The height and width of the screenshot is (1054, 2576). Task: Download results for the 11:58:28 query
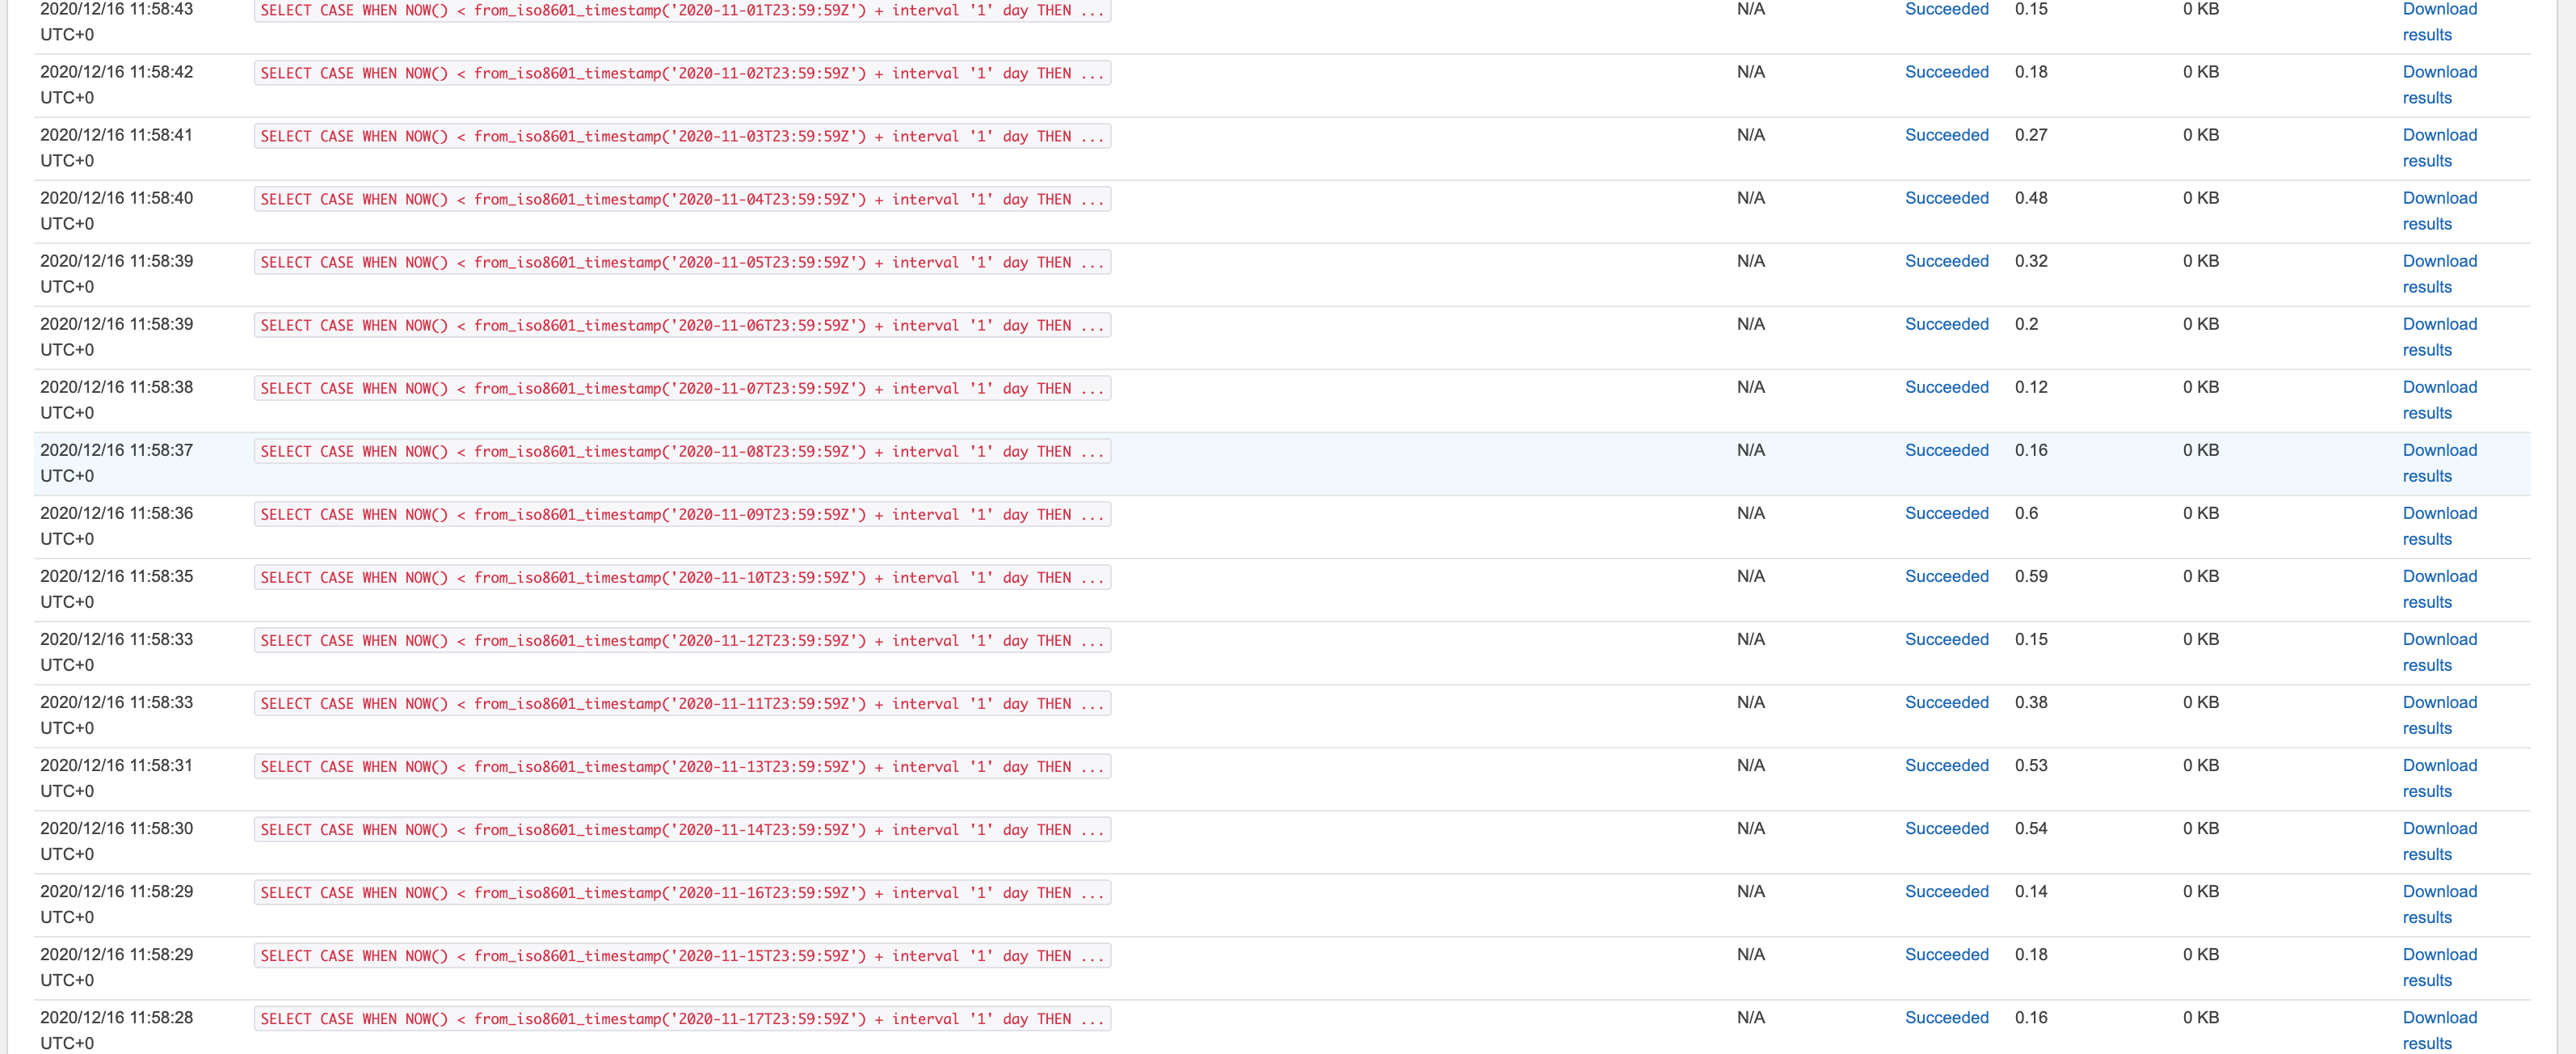[x=2439, y=1030]
